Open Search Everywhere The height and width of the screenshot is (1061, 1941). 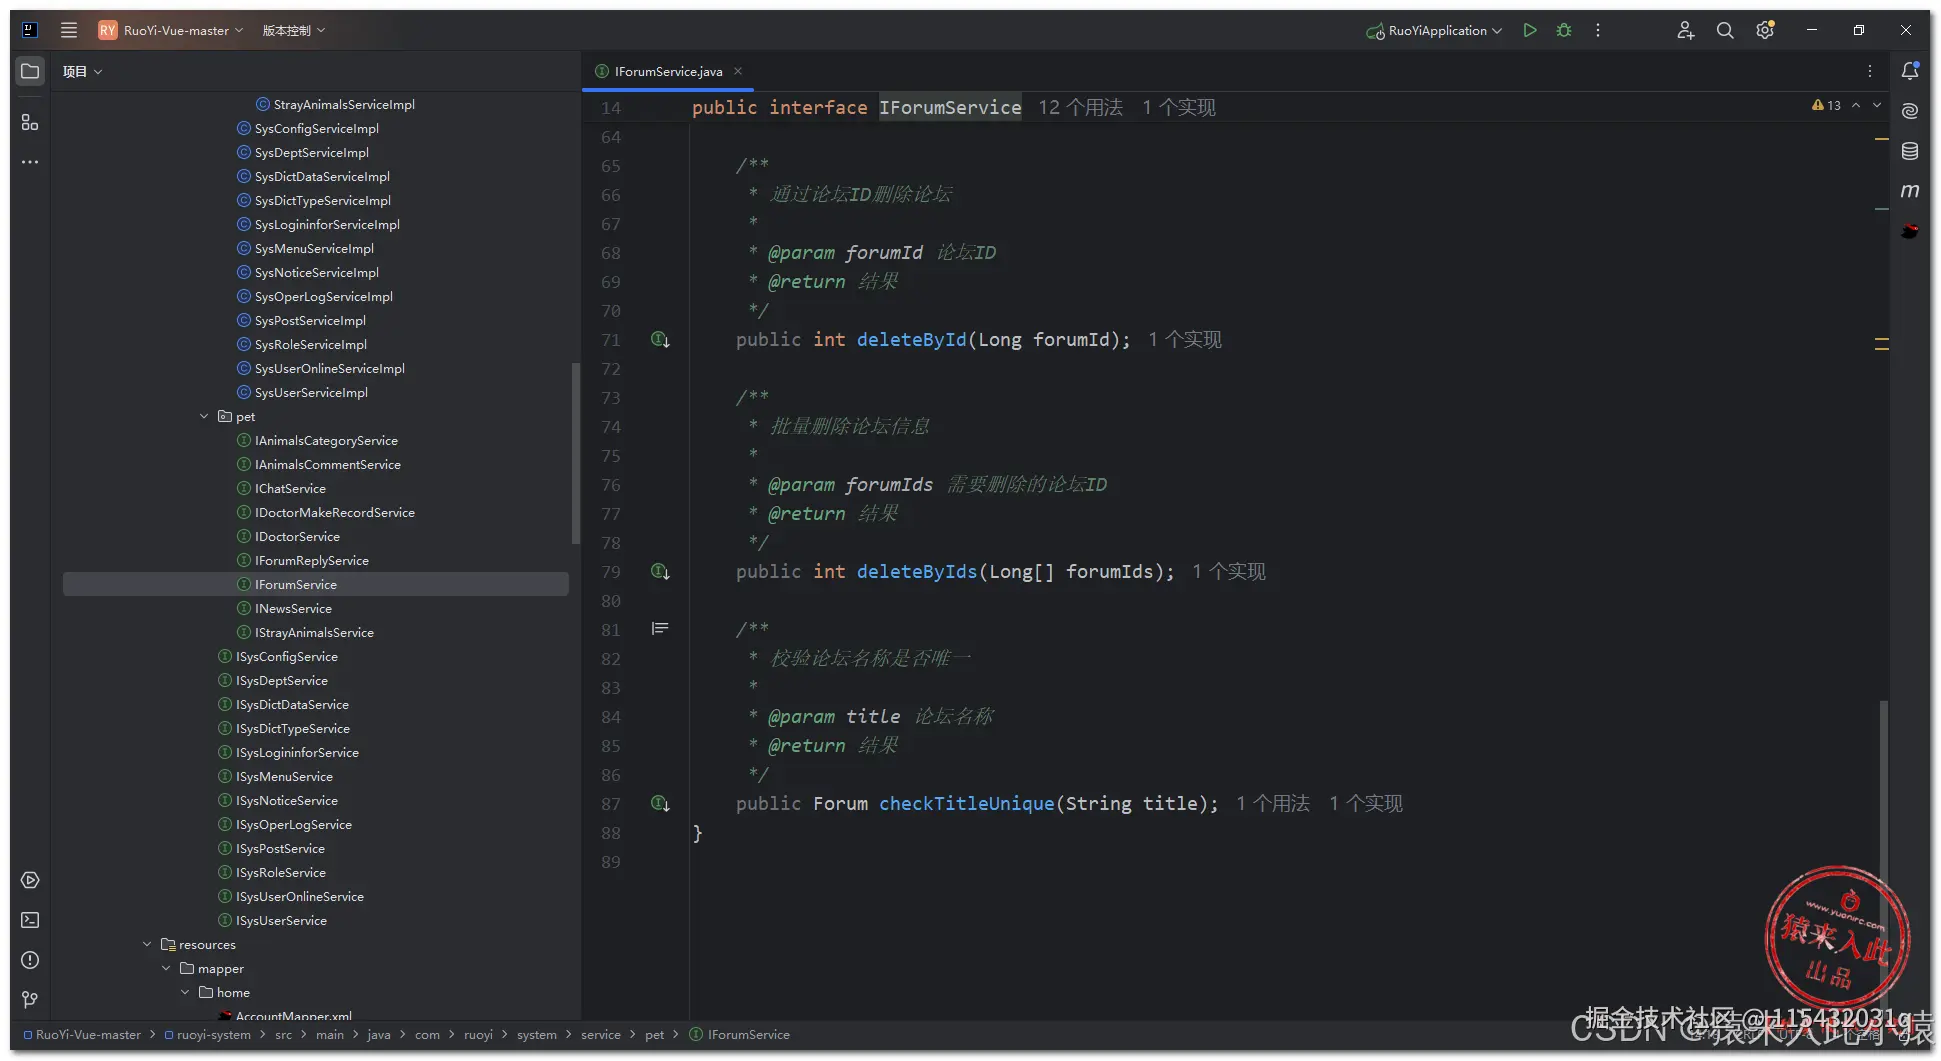click(x=1725, y=30)
